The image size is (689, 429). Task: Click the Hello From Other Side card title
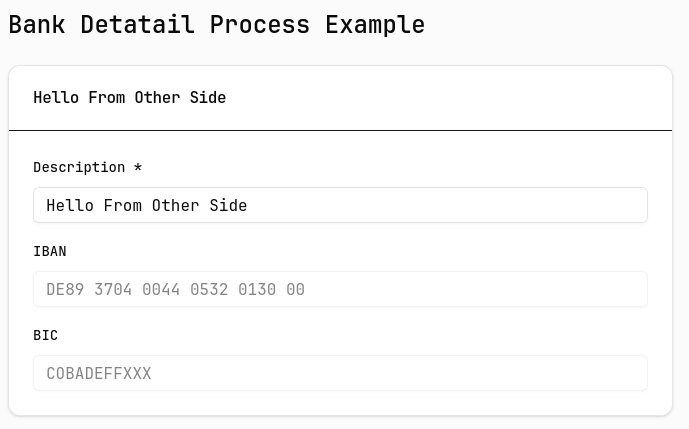click(x=130, y=98)
